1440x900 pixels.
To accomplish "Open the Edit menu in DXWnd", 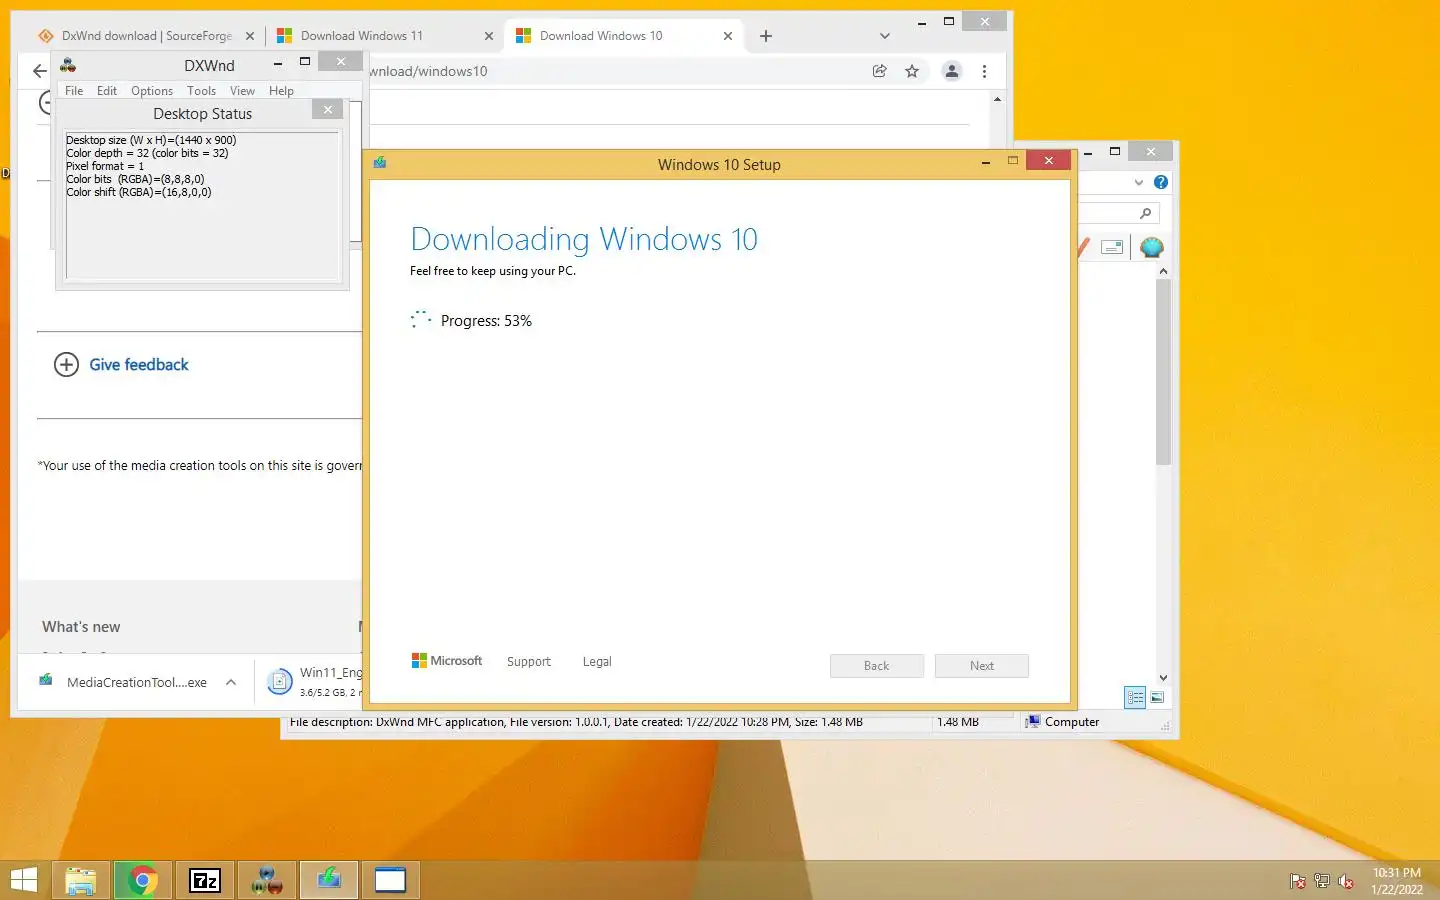I will tap(107, 90).
